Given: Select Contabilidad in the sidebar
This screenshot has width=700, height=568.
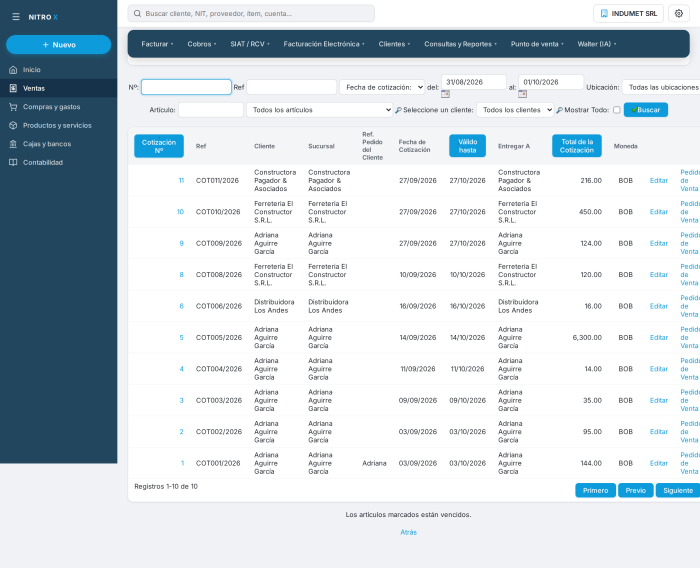Looking at the screenshot, I should [58, 163].
